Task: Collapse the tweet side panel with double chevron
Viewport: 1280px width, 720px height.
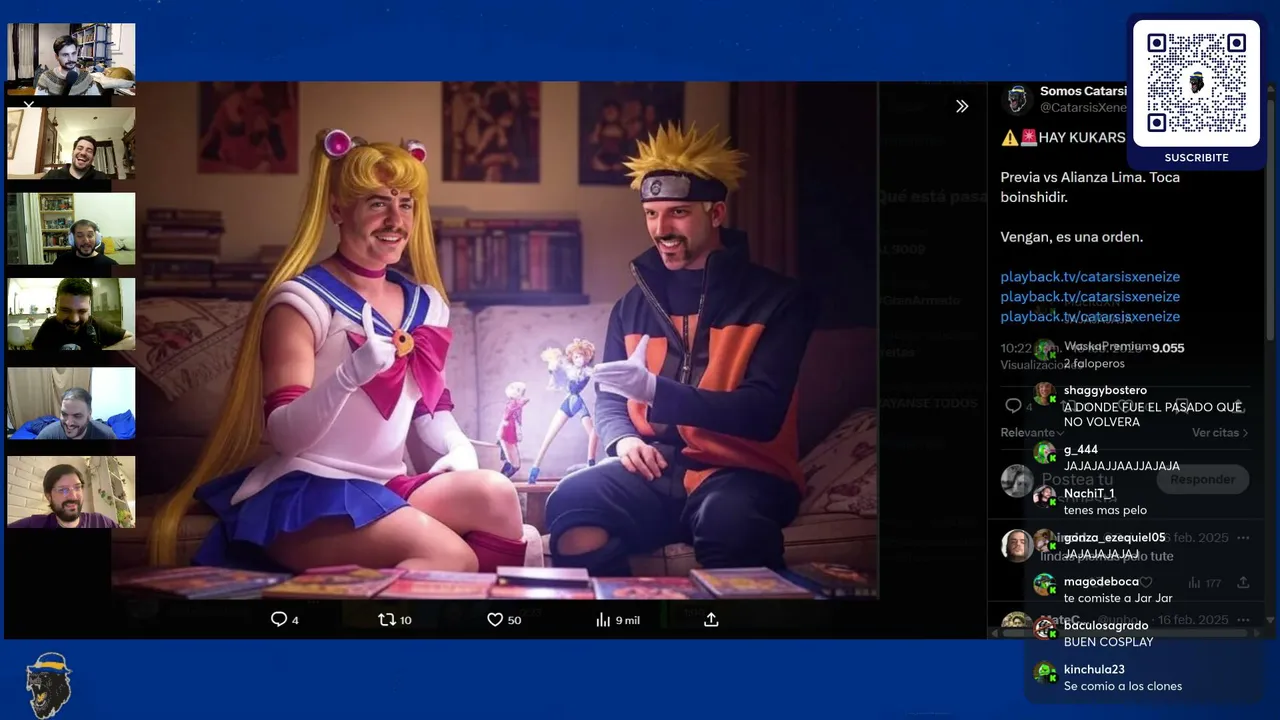Action: point(962,106)
